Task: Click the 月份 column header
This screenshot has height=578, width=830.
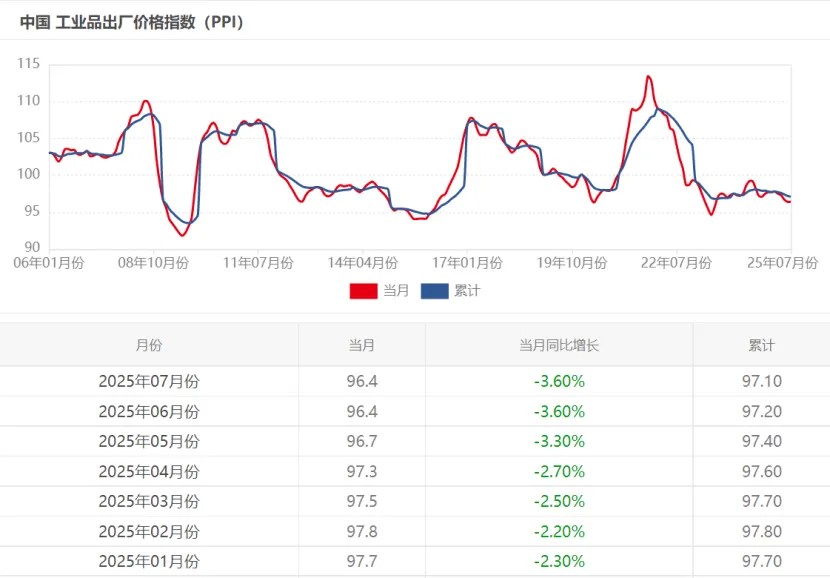Action: (x=149, y=345)
